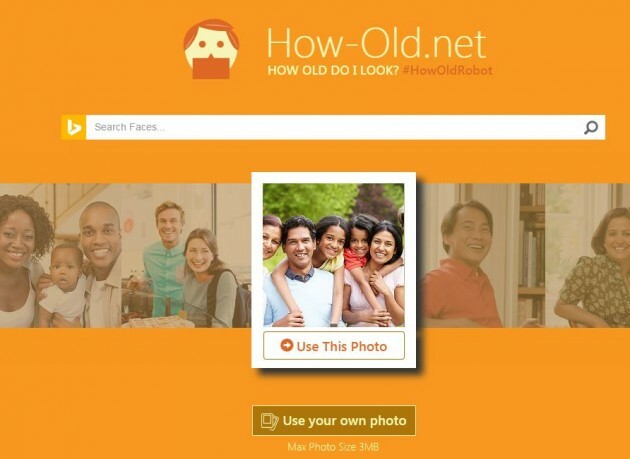Pick the photo of the man in the red polo

480,256
